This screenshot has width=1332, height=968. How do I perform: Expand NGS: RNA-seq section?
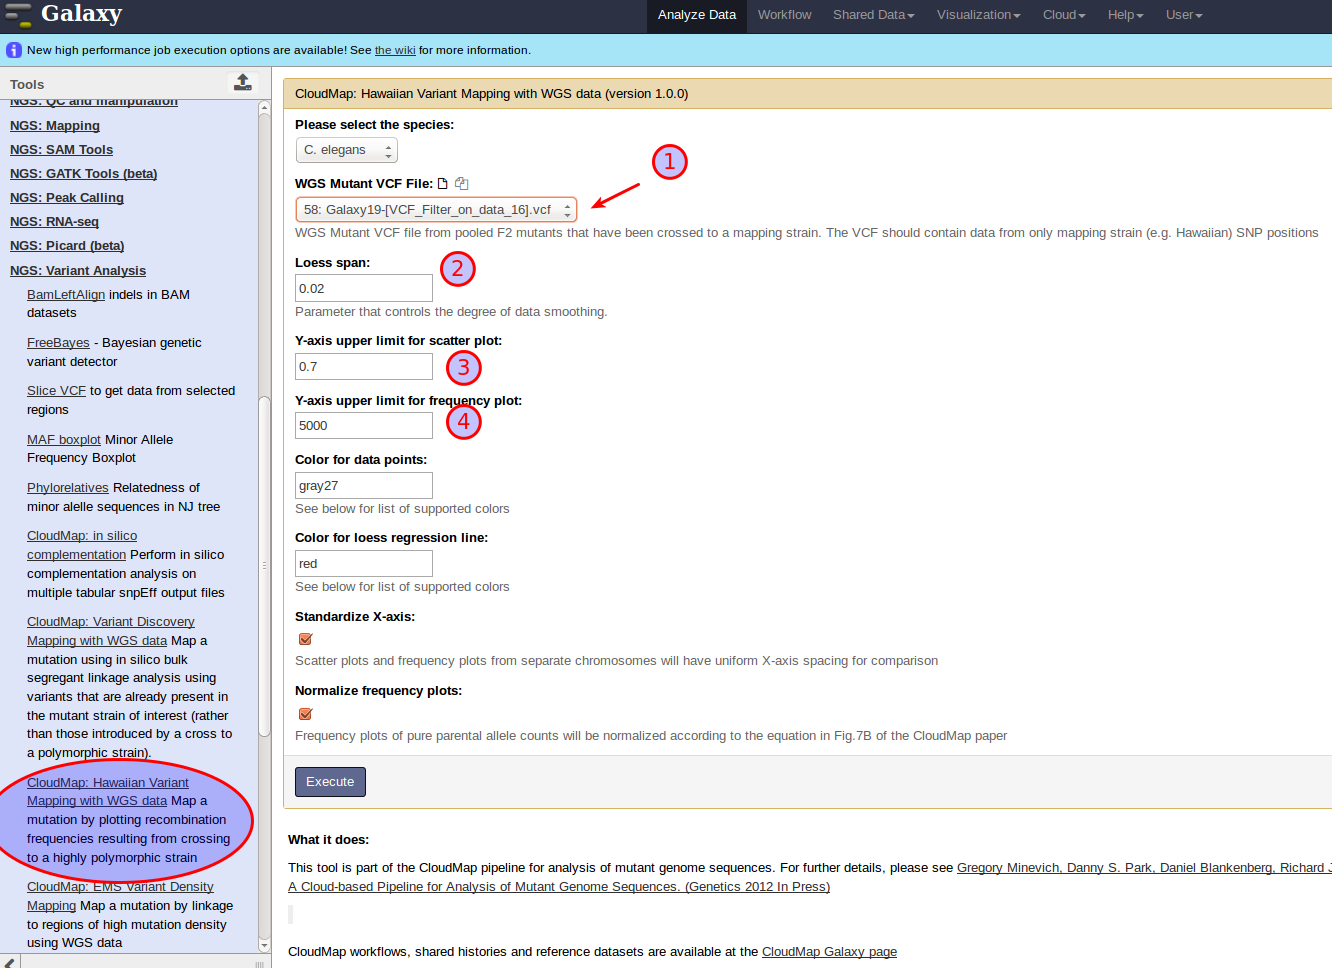tap(54, 222)
